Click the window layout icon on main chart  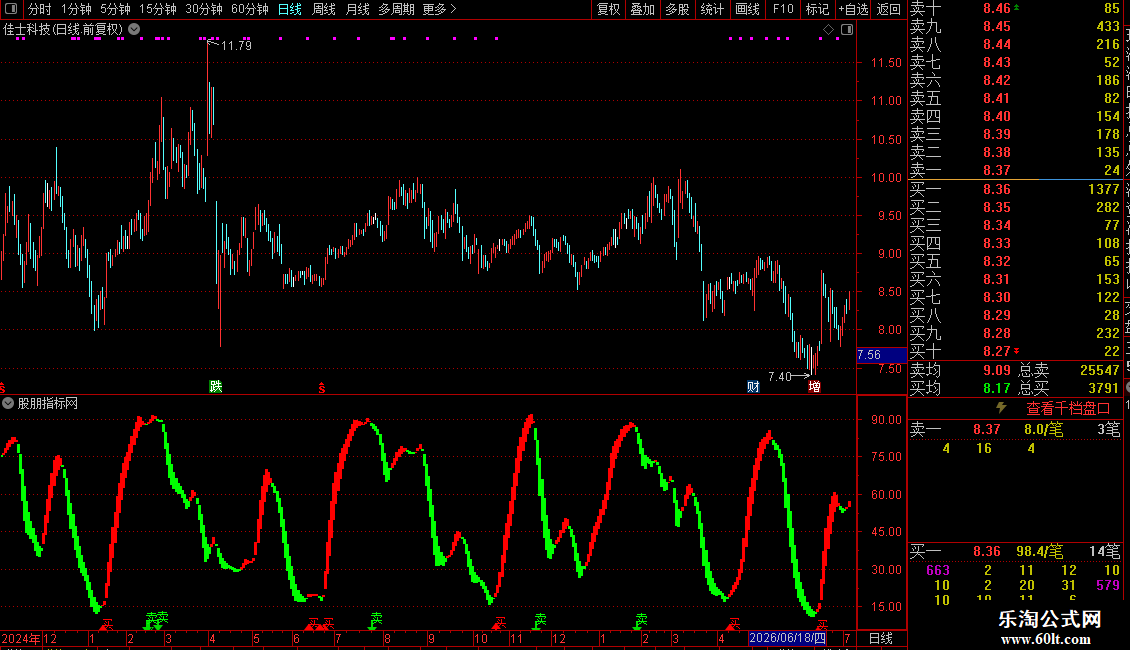847,30
